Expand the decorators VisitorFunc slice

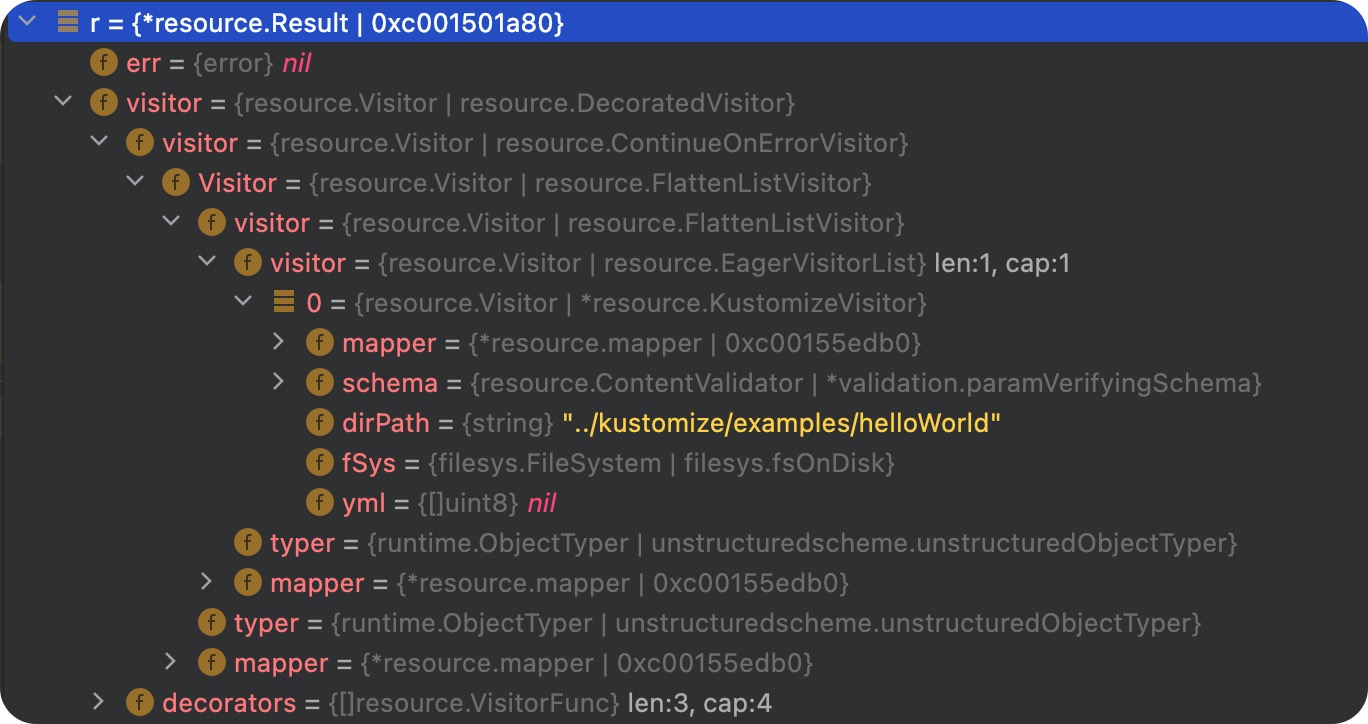98,702
